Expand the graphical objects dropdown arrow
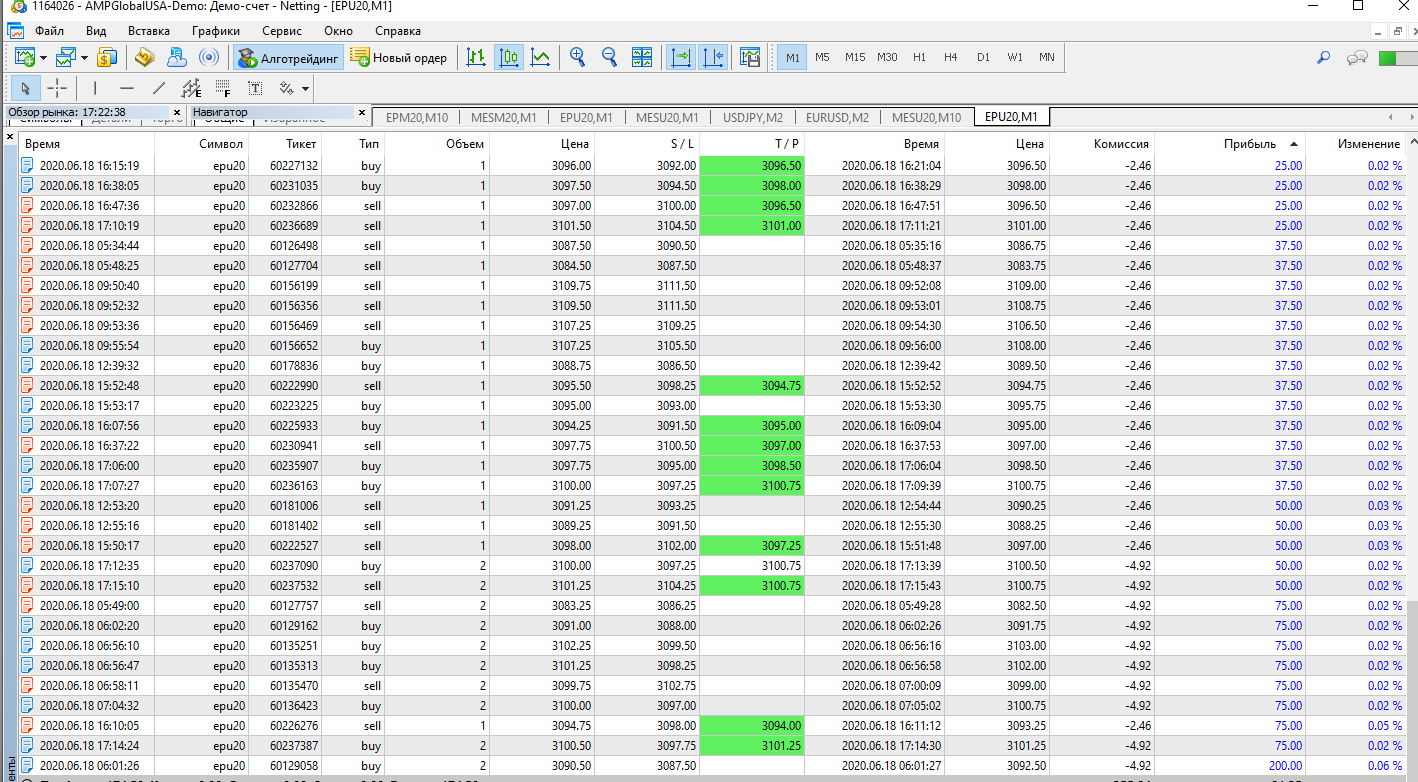This screenshot has width=1418, height=782. pos(305,89)
